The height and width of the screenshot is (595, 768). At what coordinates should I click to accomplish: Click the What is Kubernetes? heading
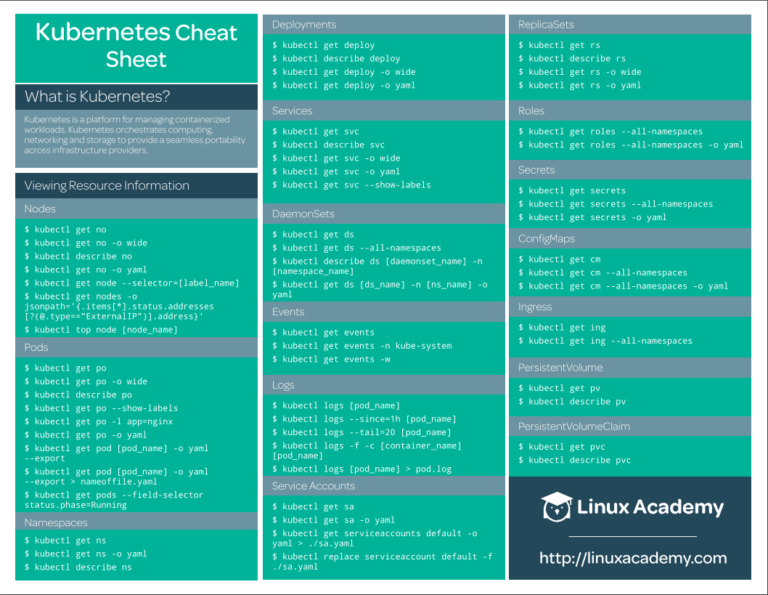pos(97,97)
